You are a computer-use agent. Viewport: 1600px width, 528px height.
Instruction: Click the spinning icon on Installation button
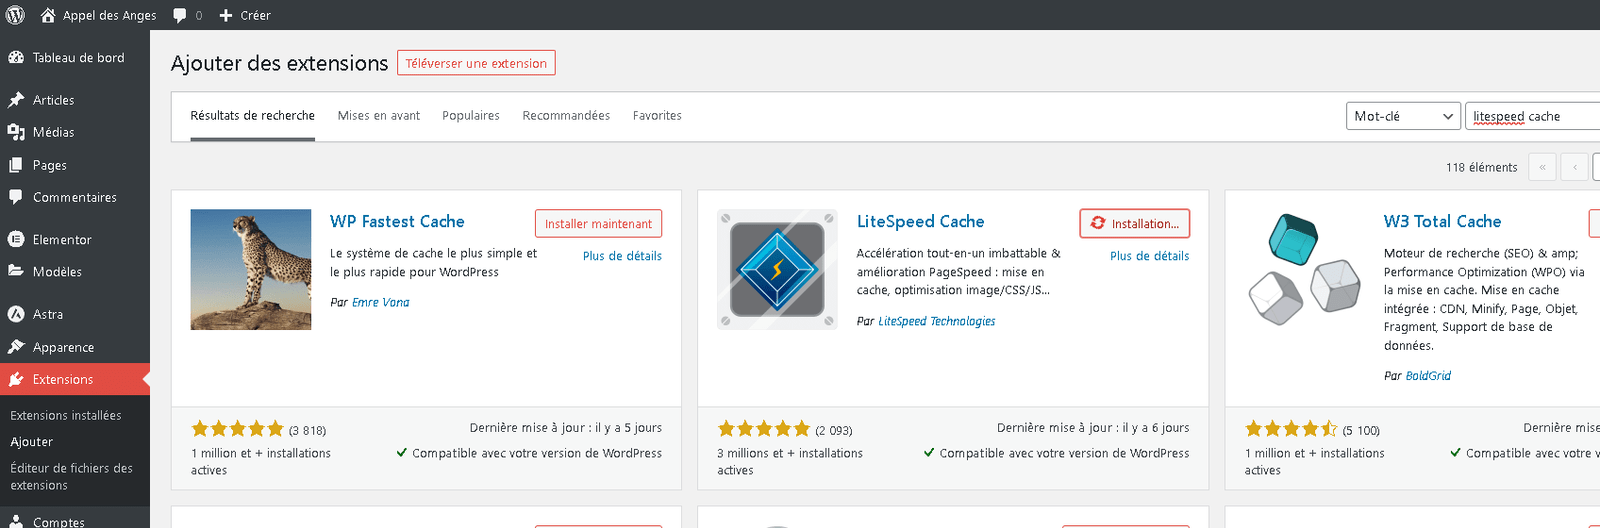[1098, 223]
